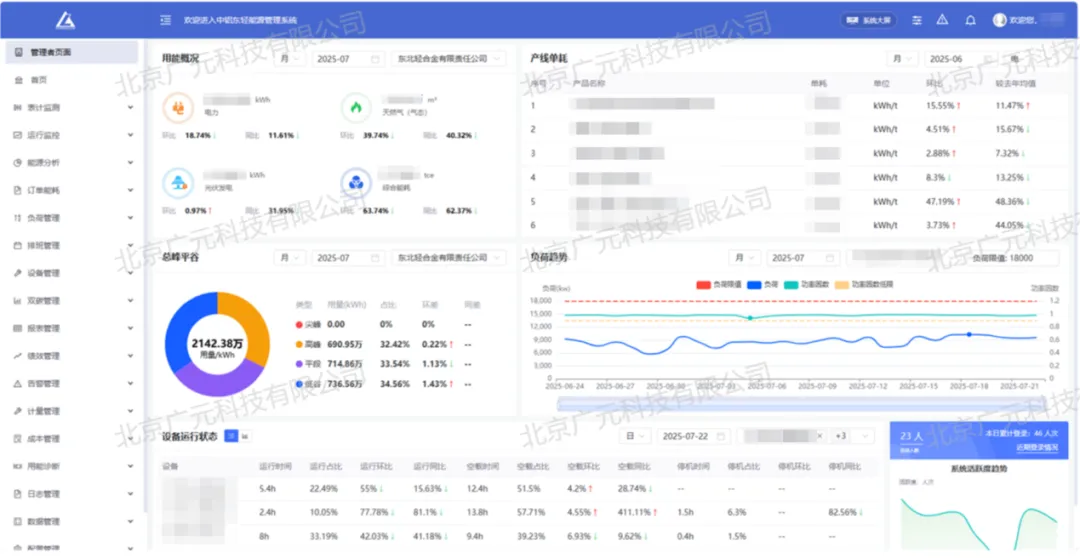Screen dimensions: 1080x558
Task: Click the notification bell icon in header
Action: click(969, 20)
